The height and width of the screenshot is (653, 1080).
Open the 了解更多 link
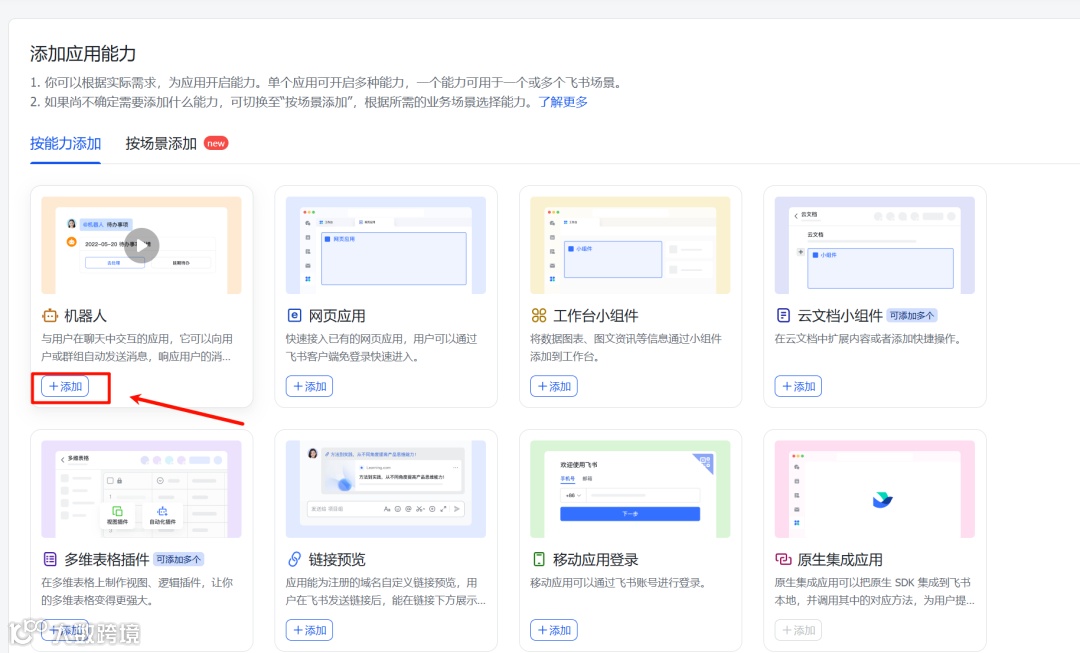[x=563, y=102]
